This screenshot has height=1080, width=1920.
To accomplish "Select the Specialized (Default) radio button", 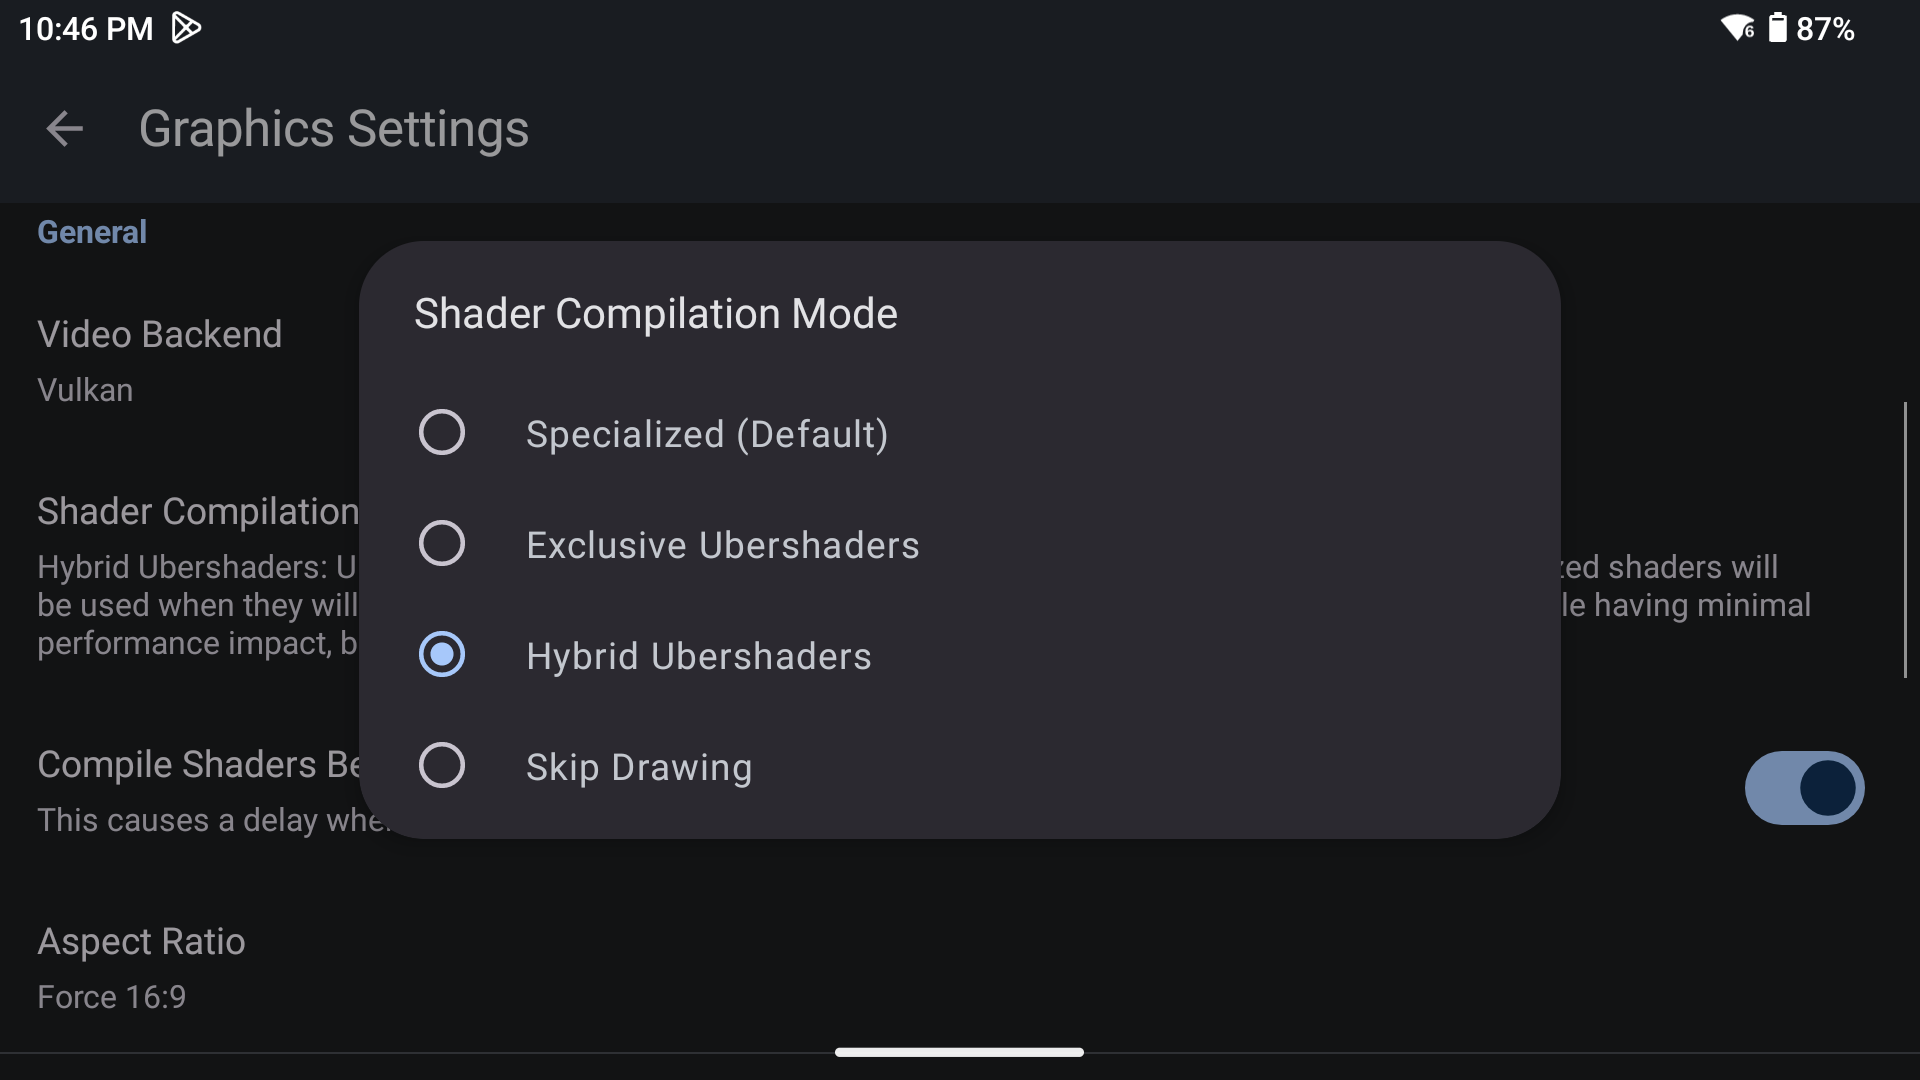I will (441, 433).
